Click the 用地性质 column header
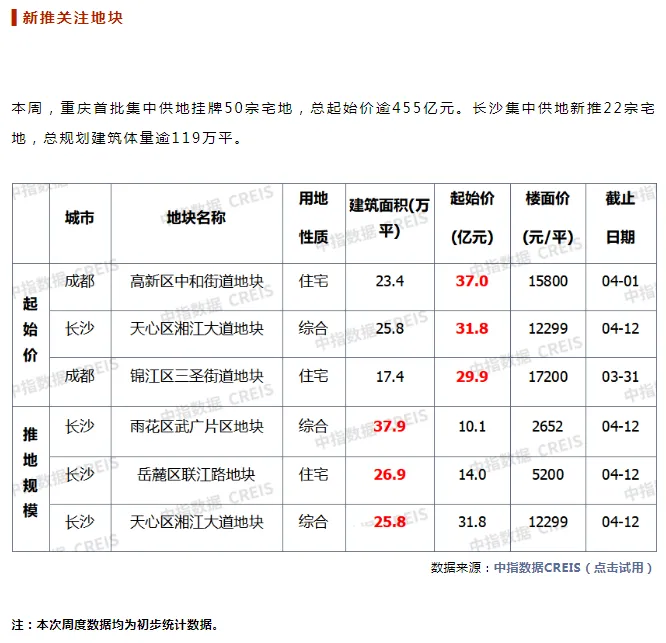The image size is (666, 643). click(313, 218)
